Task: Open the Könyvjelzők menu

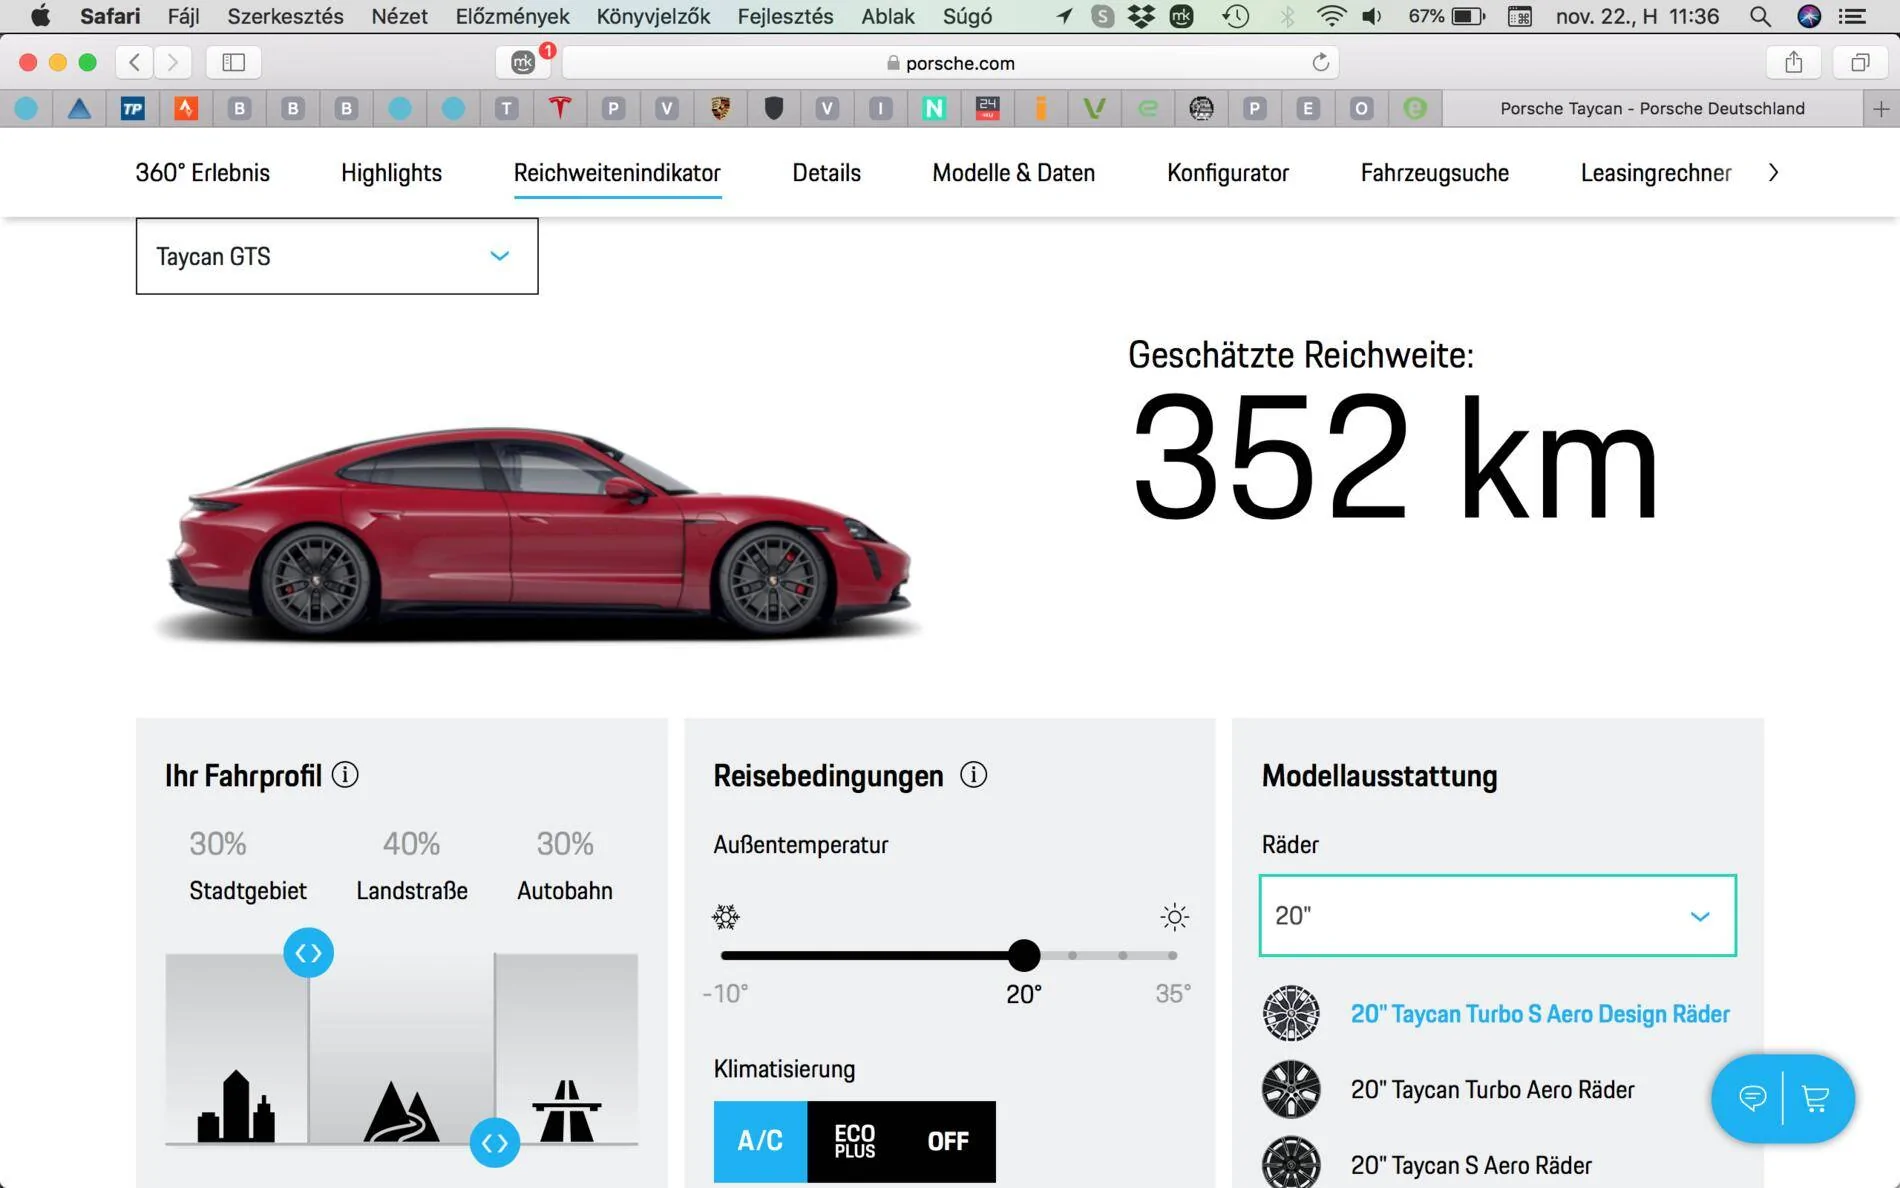Action: click(653, 16)
